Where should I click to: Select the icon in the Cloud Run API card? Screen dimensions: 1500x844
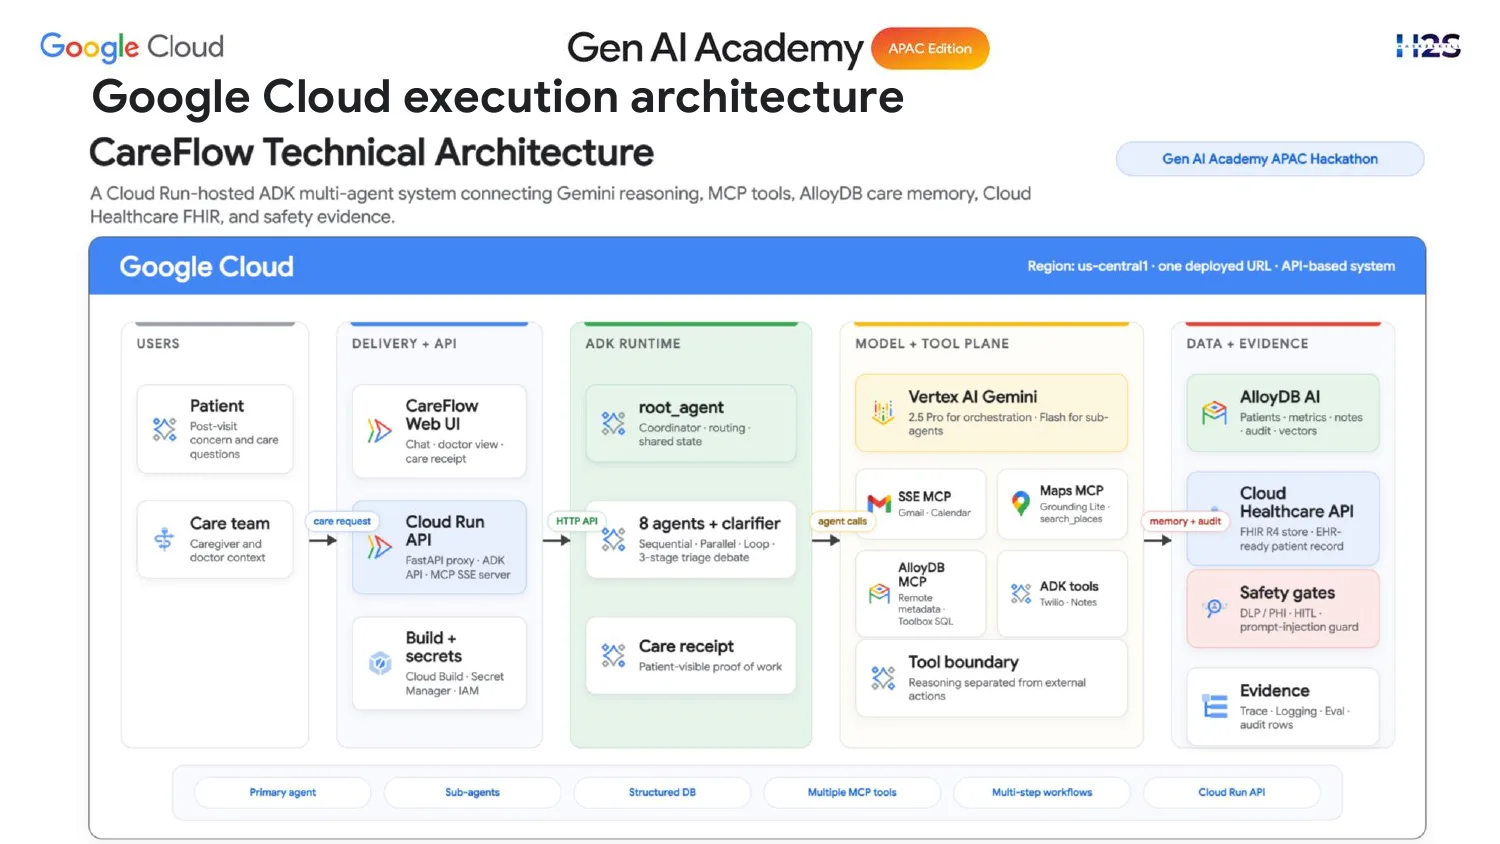pos(379,546)
